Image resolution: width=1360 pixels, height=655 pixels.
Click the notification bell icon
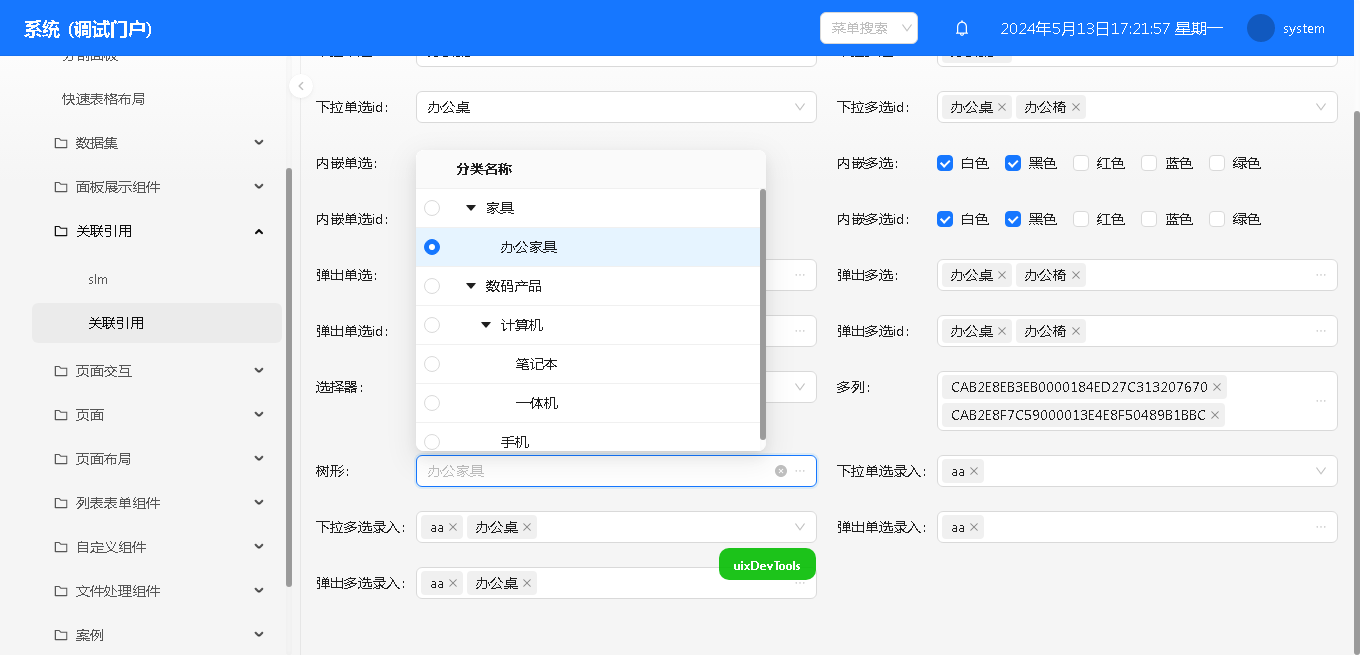click(962, 29)
